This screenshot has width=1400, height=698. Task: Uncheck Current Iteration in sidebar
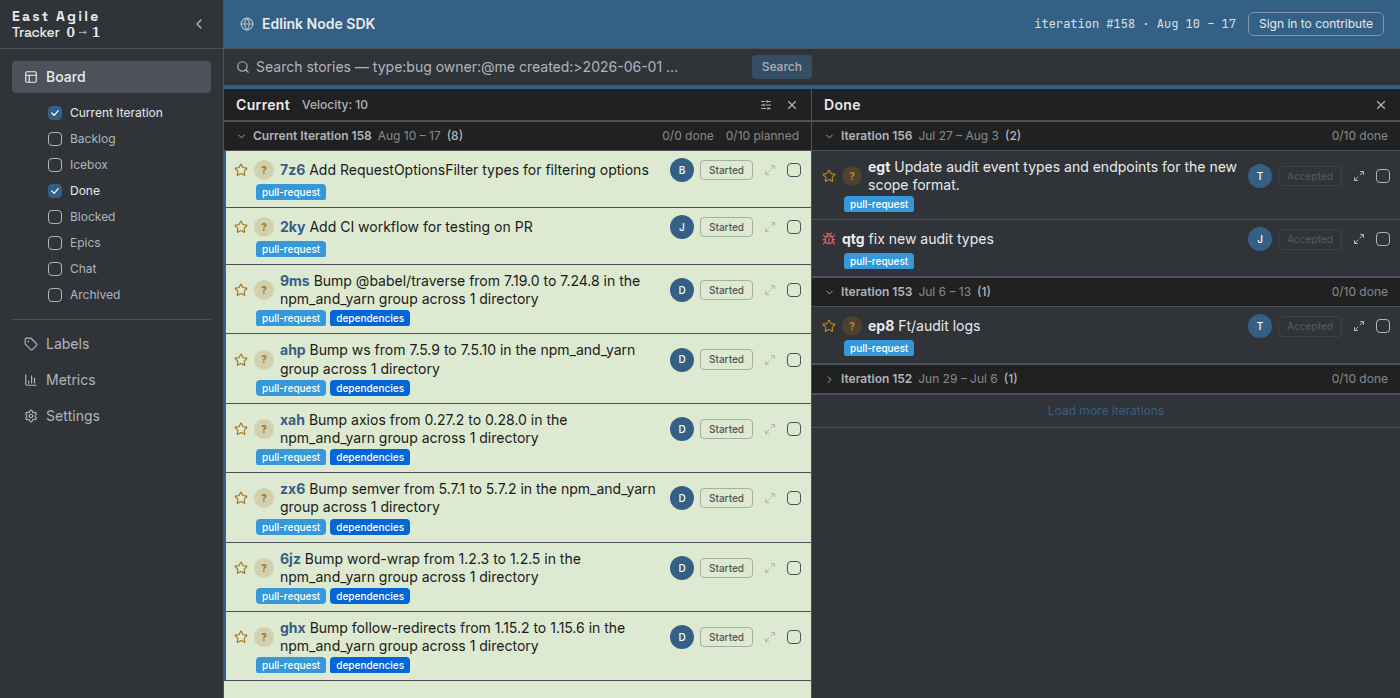tap(55, 113)
